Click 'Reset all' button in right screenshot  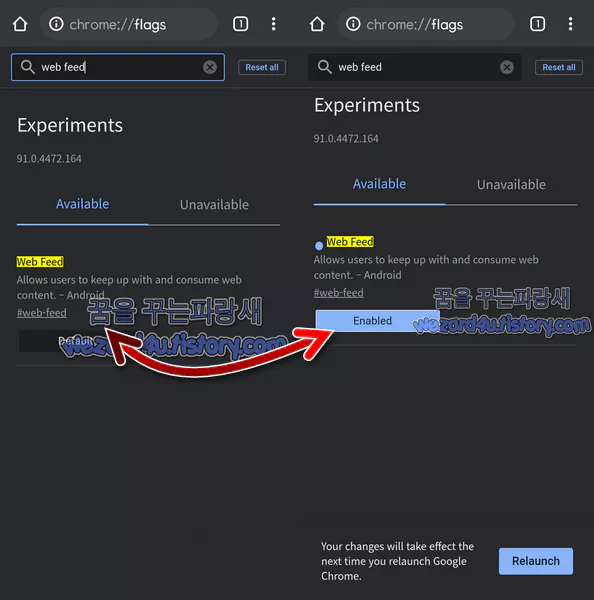click(559, 67)
